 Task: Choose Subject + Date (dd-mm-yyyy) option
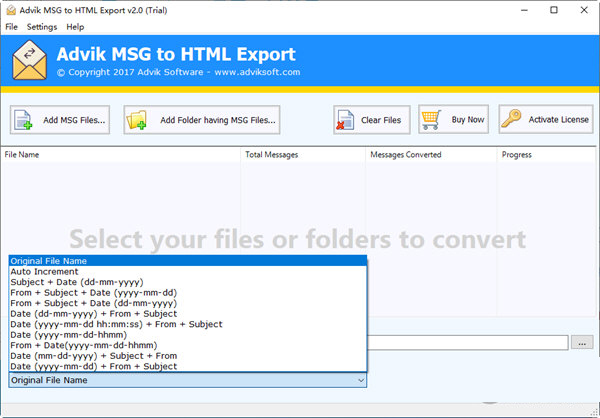188,282
